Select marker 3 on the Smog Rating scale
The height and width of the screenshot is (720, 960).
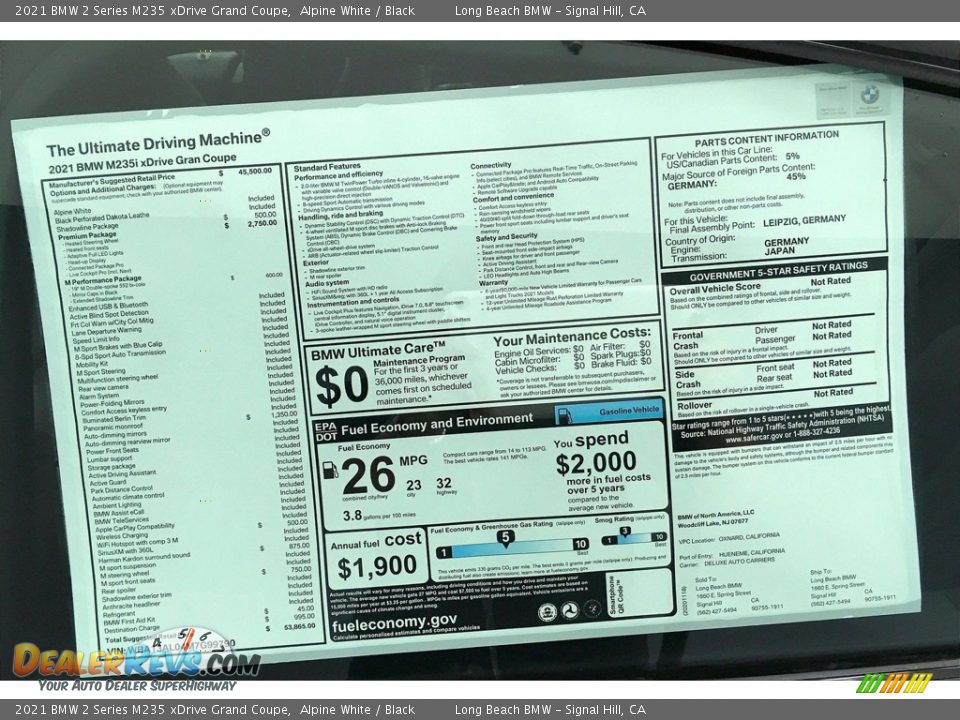click(624, 532)
